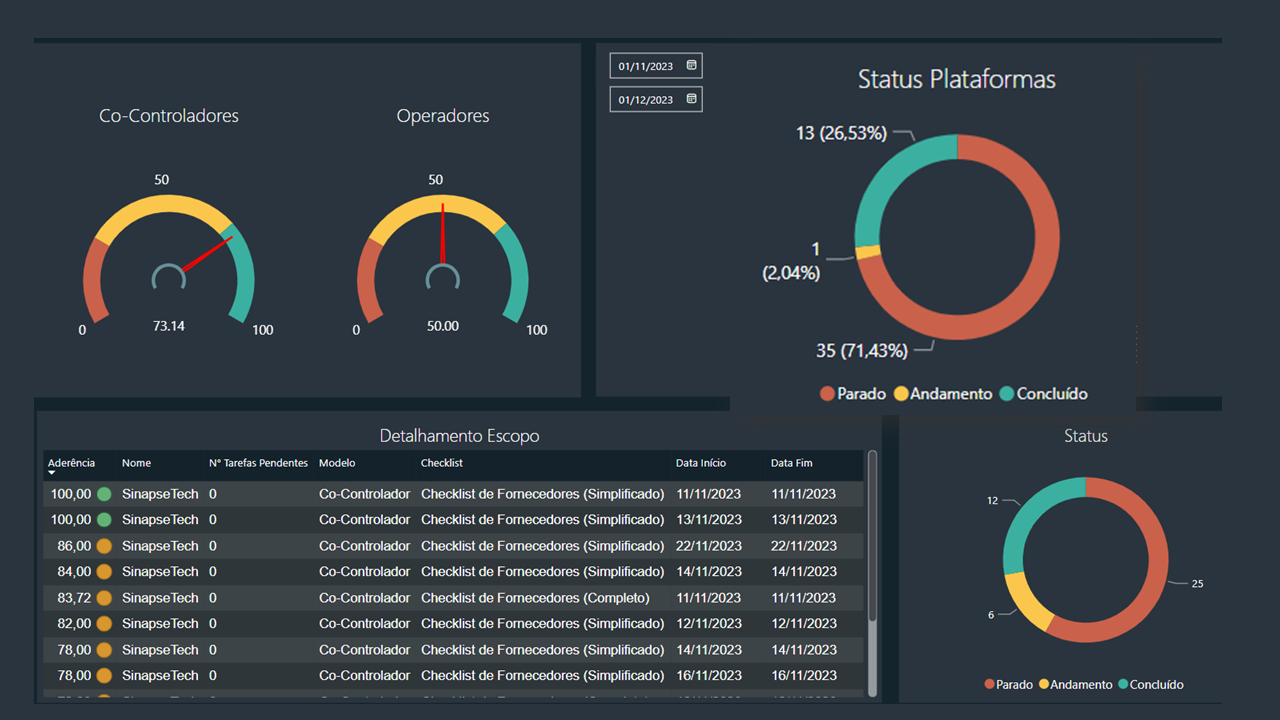
Task: Filter by Parado in Status Plataformas legend
Action: (853, 394)
